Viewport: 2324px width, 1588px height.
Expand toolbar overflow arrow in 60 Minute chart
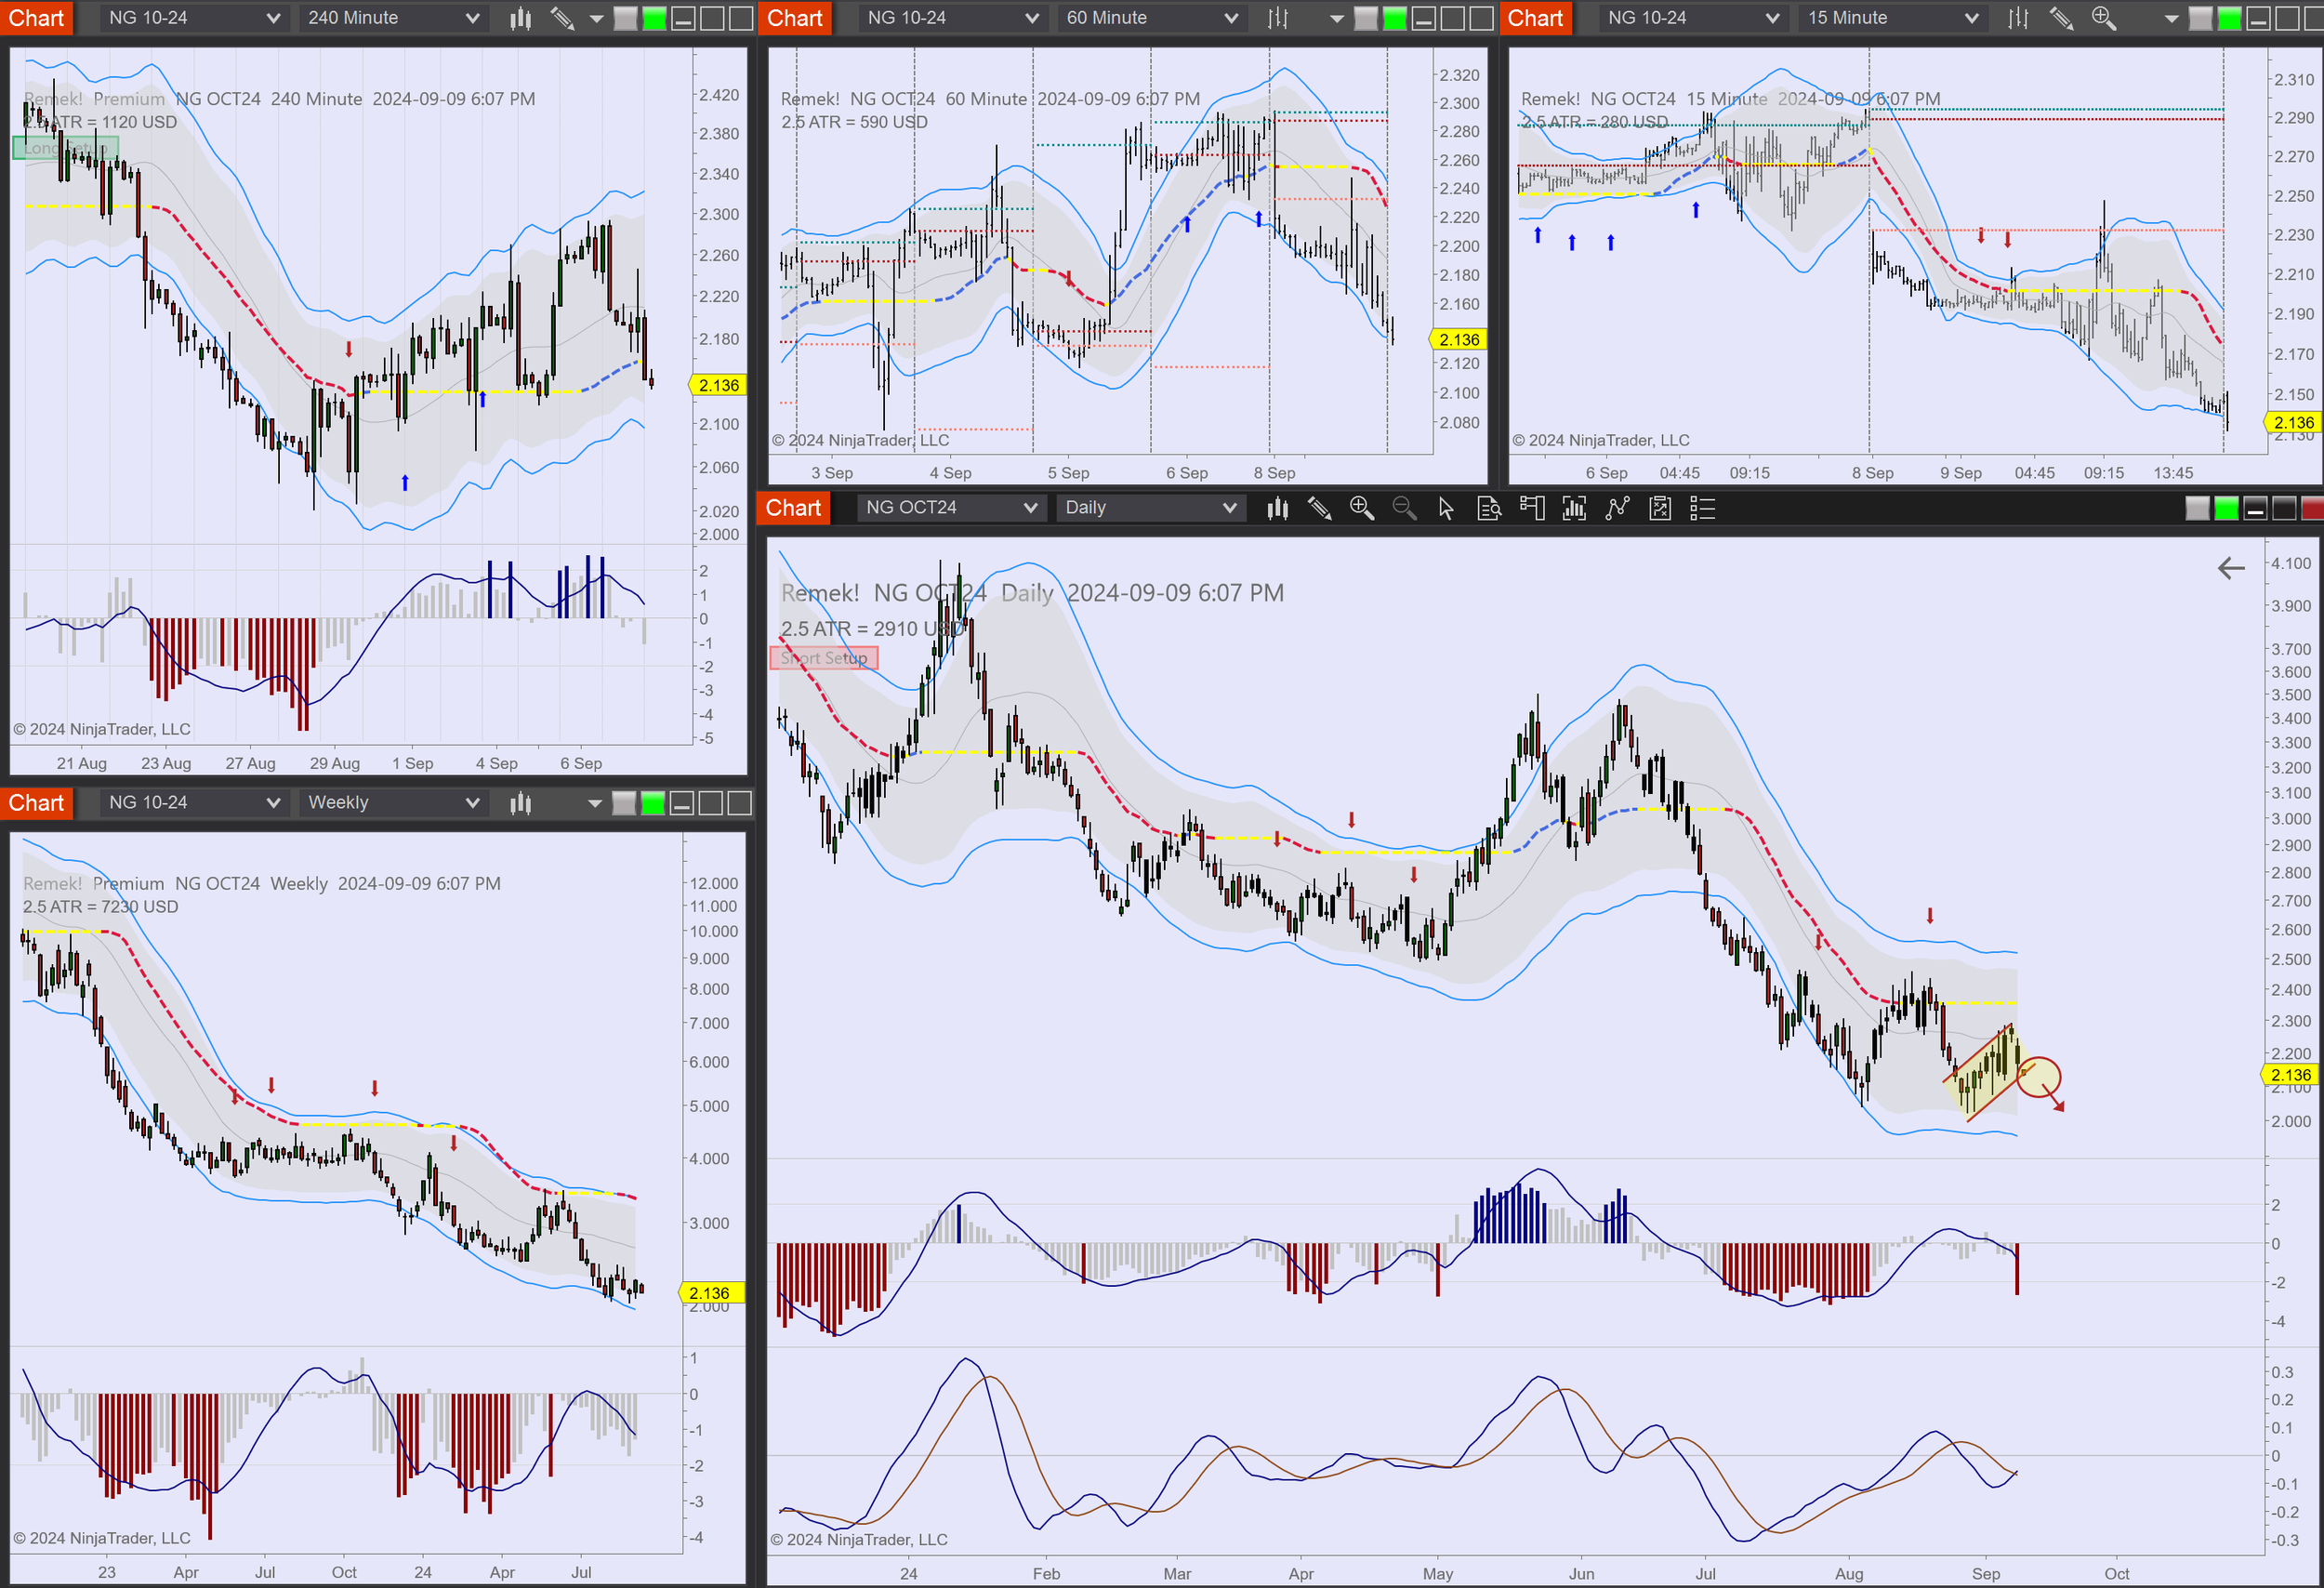tap(1337, 19)
